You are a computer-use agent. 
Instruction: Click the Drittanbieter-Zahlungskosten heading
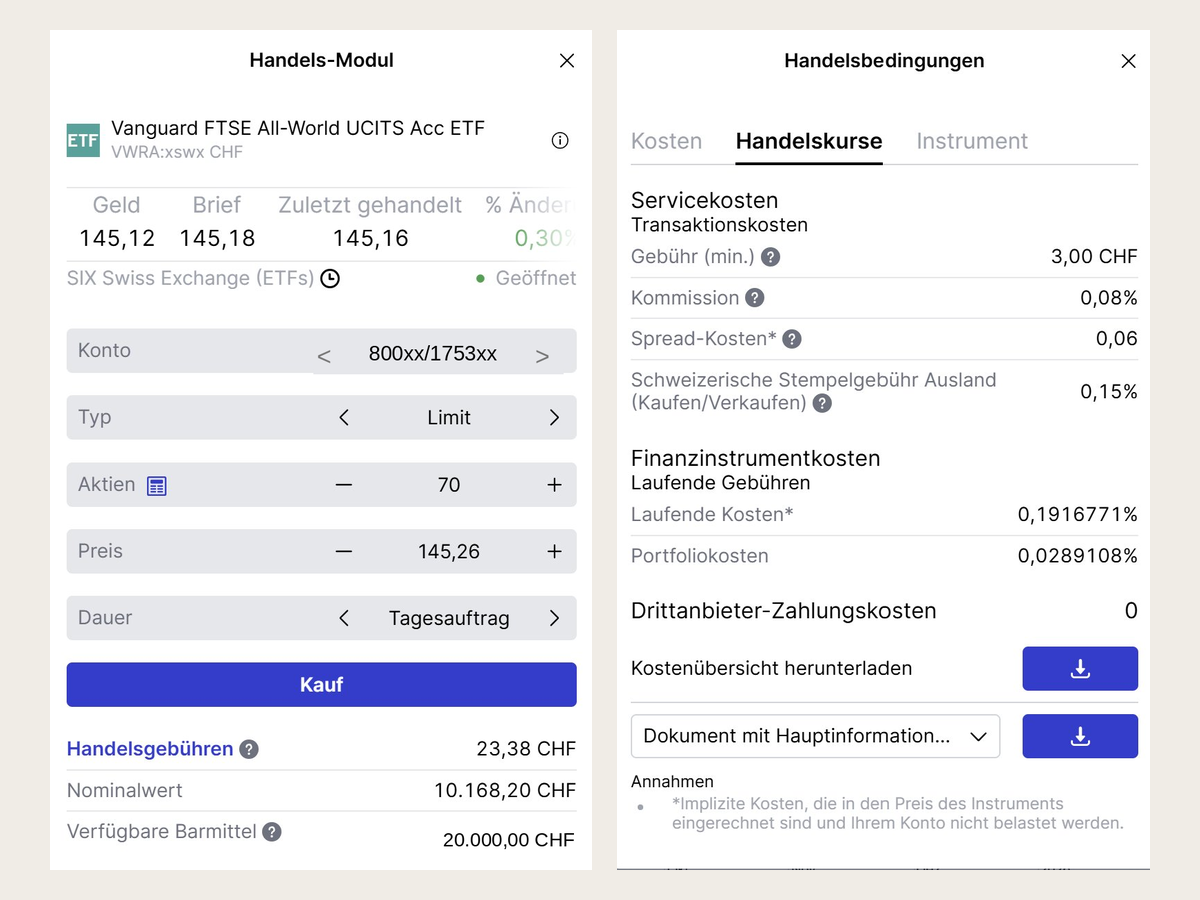click(784, 611)
